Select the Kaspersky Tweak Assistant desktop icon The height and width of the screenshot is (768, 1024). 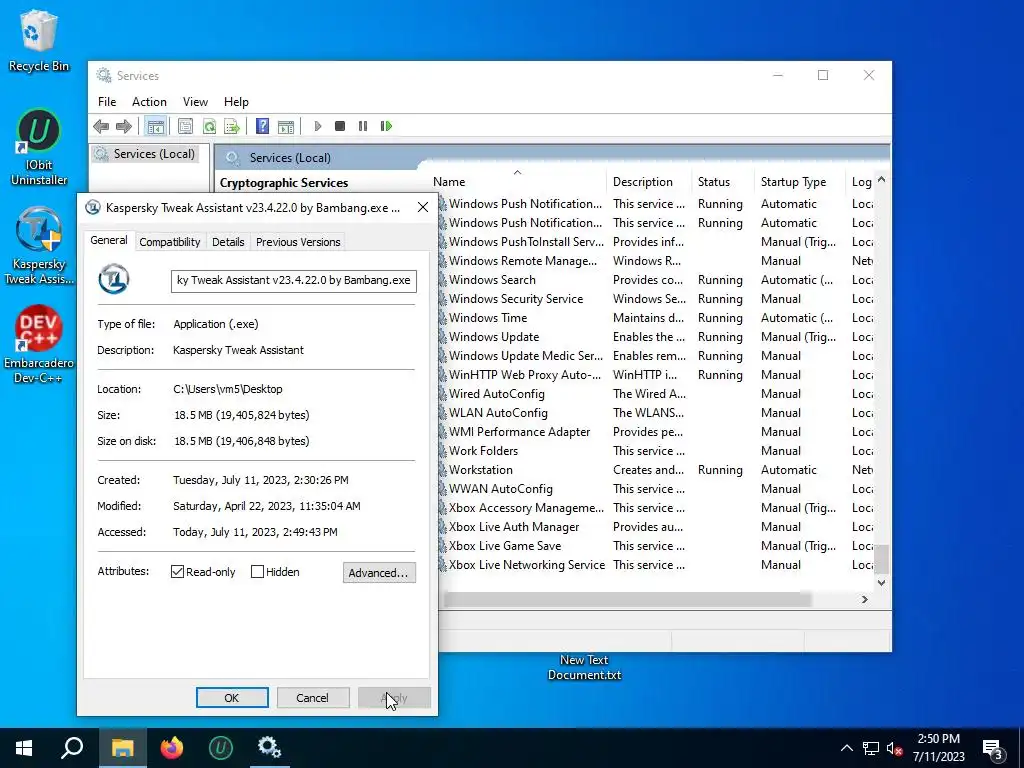pos(39,246)
